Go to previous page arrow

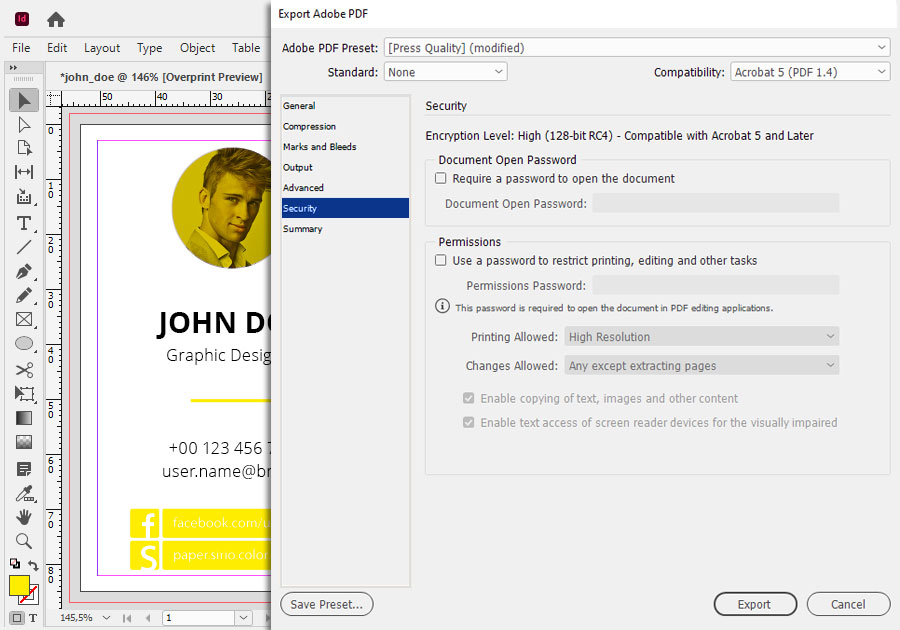click(148, 618)
